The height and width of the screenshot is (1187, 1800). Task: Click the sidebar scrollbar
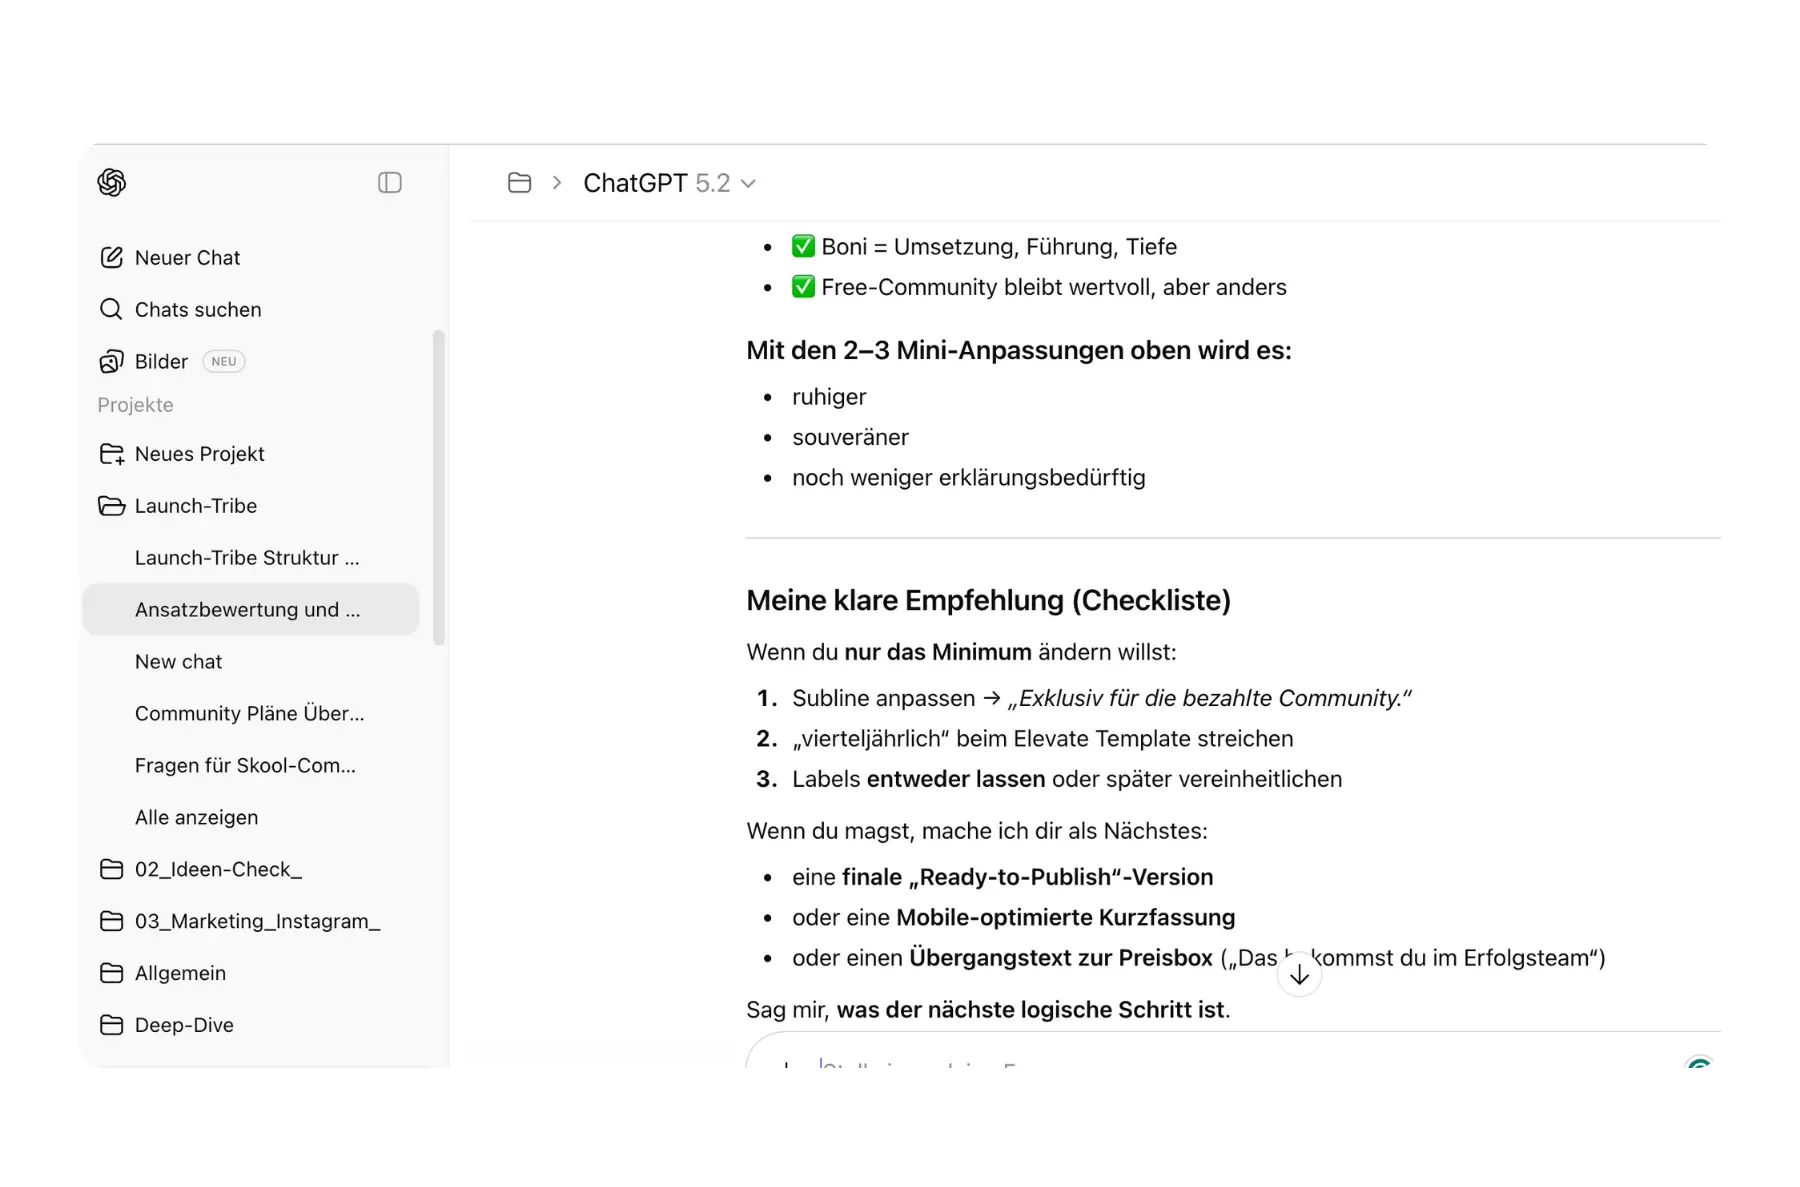click(438, 488)
